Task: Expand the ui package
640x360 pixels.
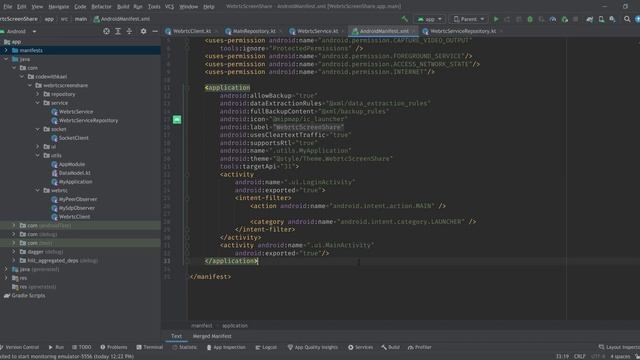Action: [x=38, y=147]
